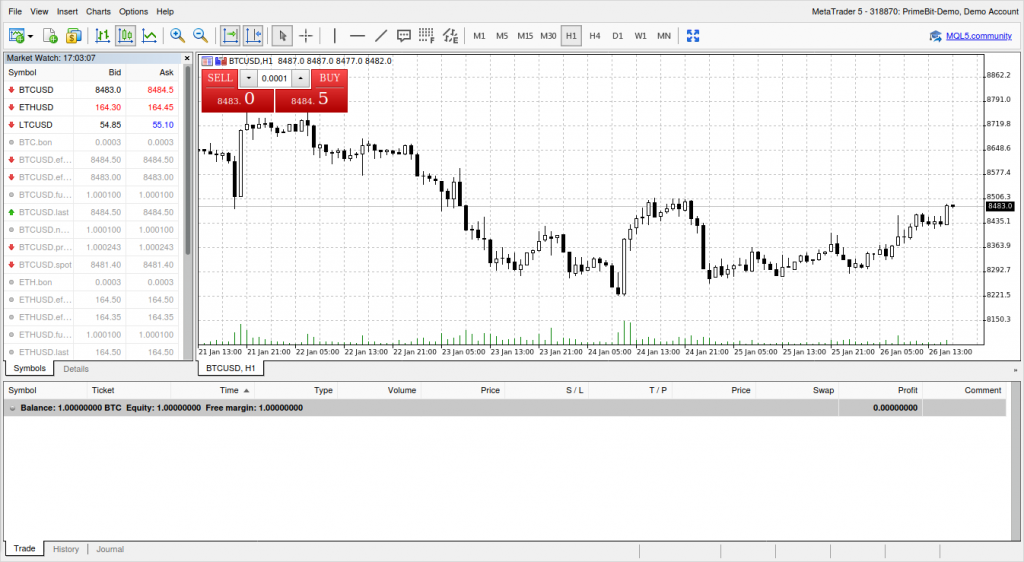Open the new chart dropdown arrow

pyautogui.click(x=30, y=37)
